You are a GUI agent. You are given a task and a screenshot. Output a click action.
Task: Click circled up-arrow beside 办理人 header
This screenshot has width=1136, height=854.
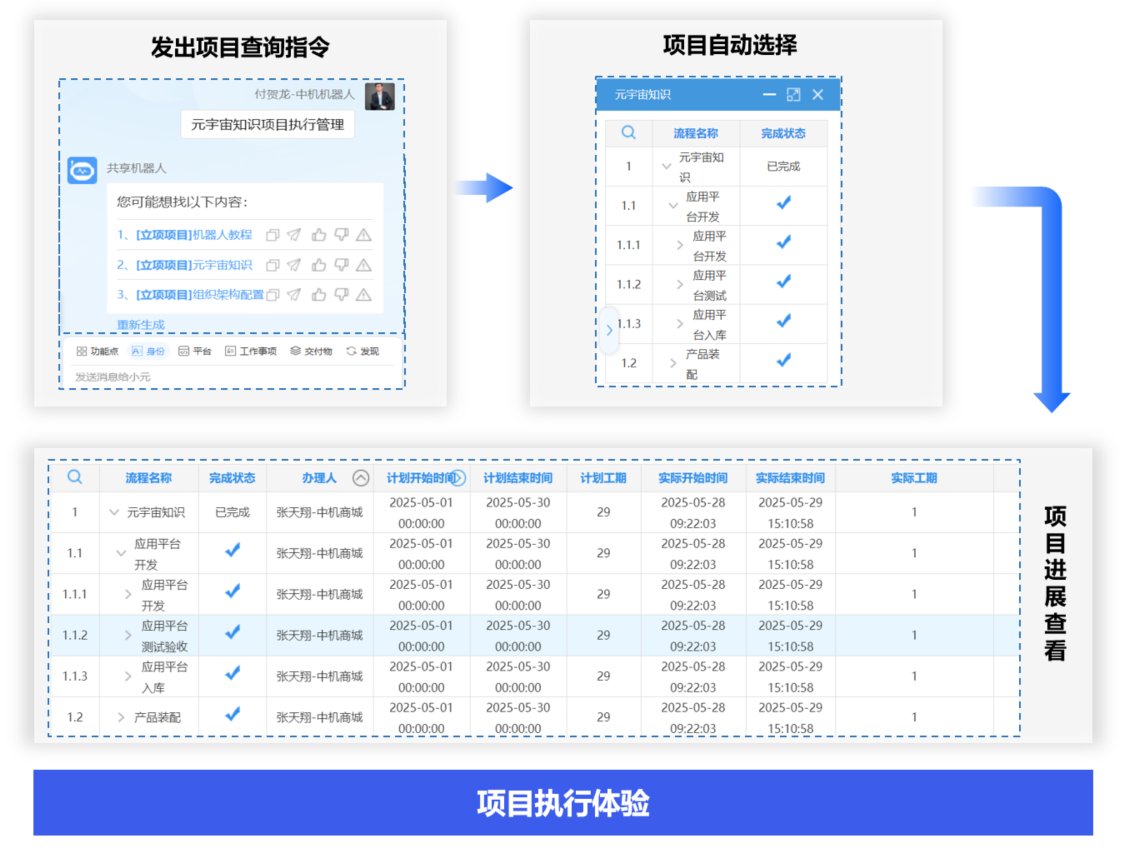[361, 478]
